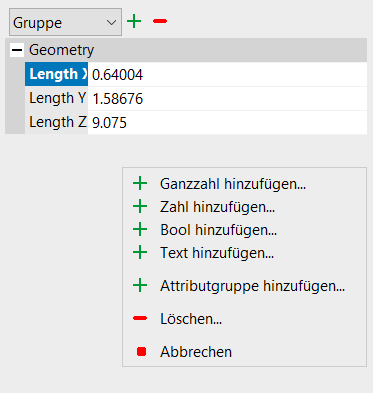373x393 pixels.
Task: Open the Gruppe dropdown
Action: point(65,22)
